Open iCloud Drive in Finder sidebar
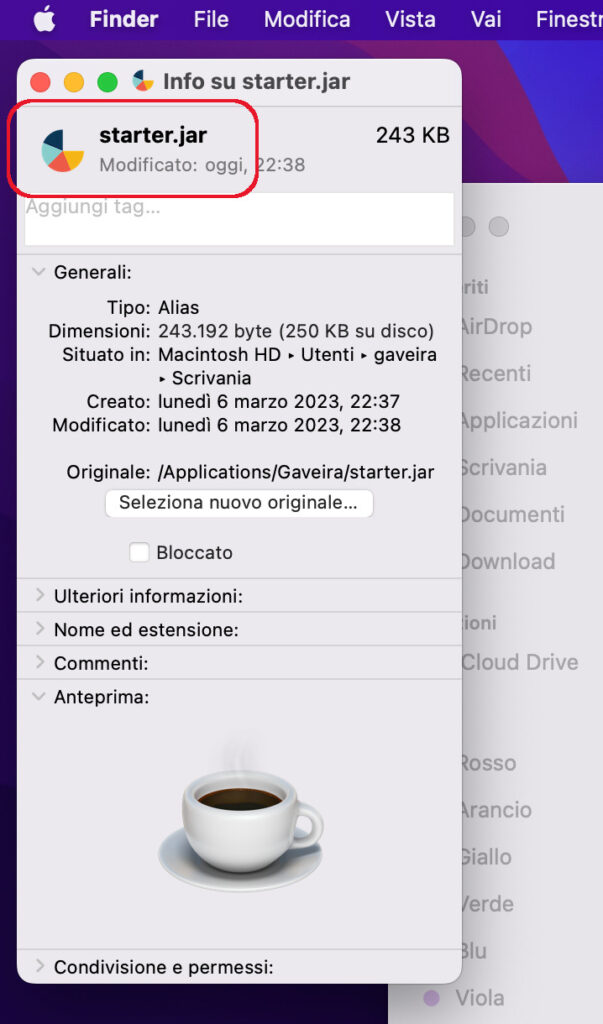 (x=520, y=662)
